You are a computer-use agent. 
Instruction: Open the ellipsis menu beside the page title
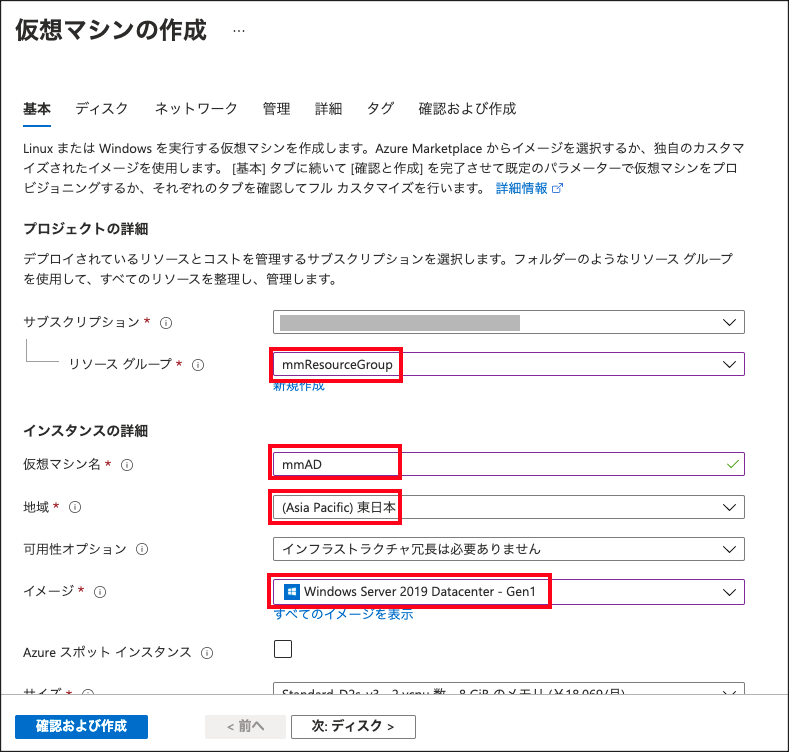(x=239, y=31)
